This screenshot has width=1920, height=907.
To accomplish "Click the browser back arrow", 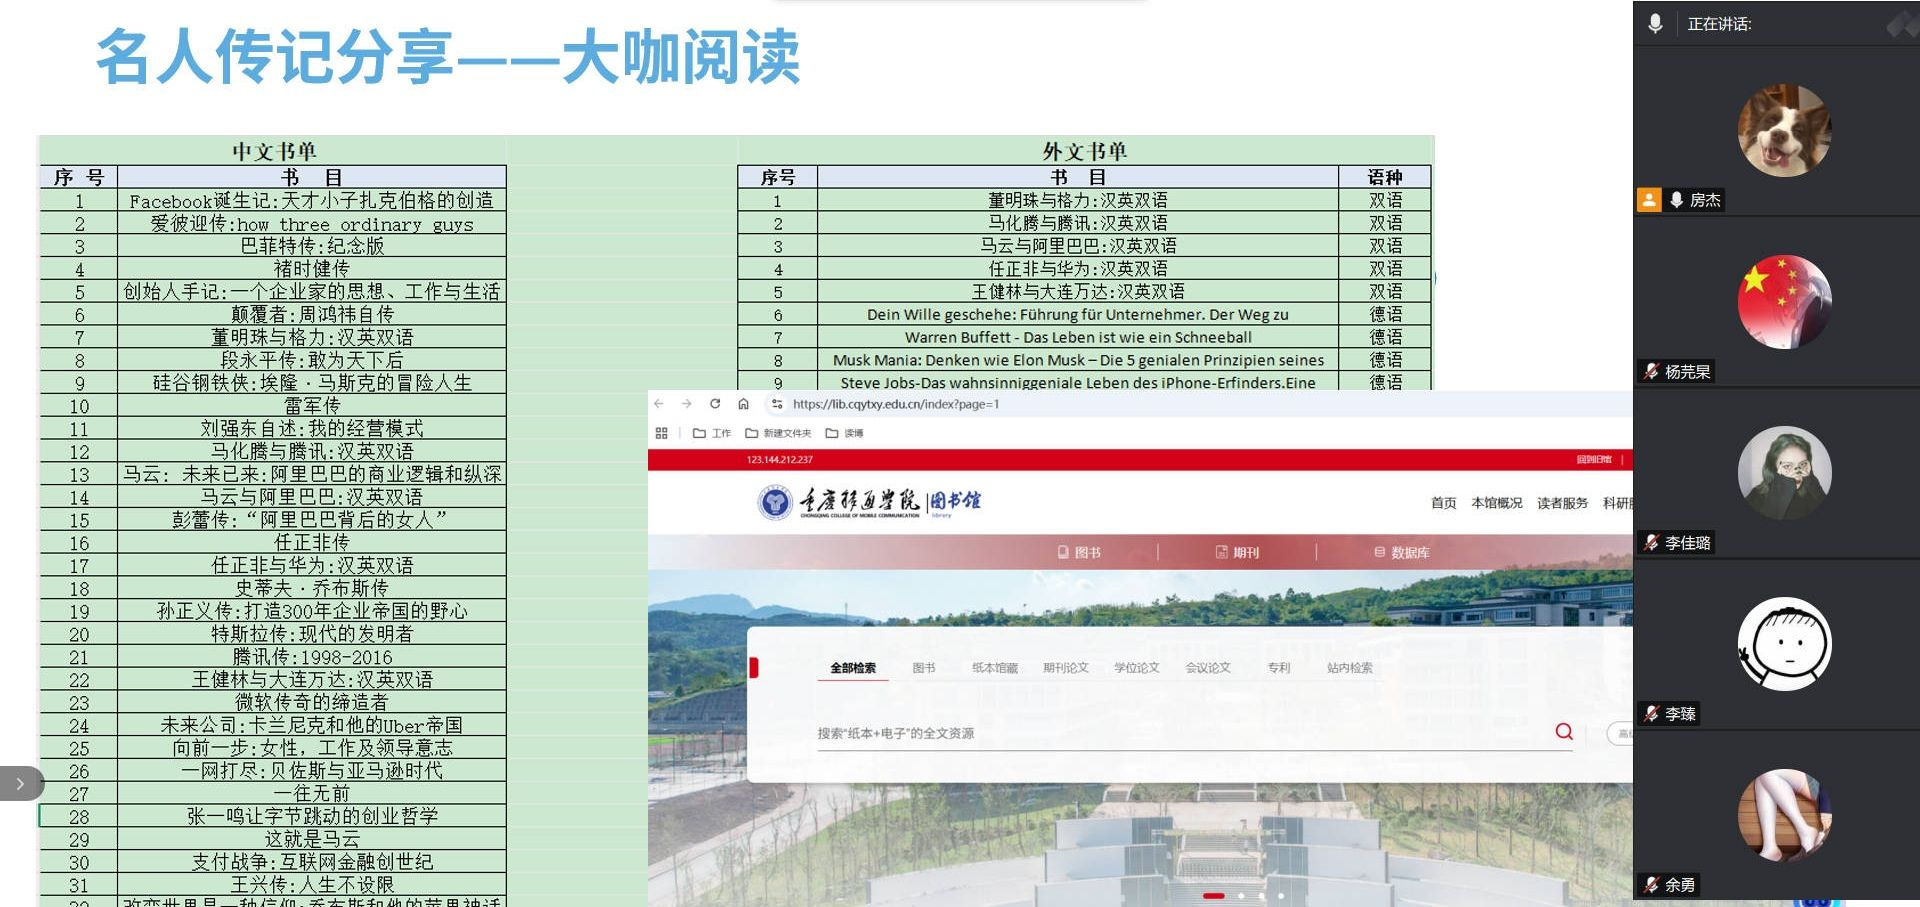I will [659, 404].
